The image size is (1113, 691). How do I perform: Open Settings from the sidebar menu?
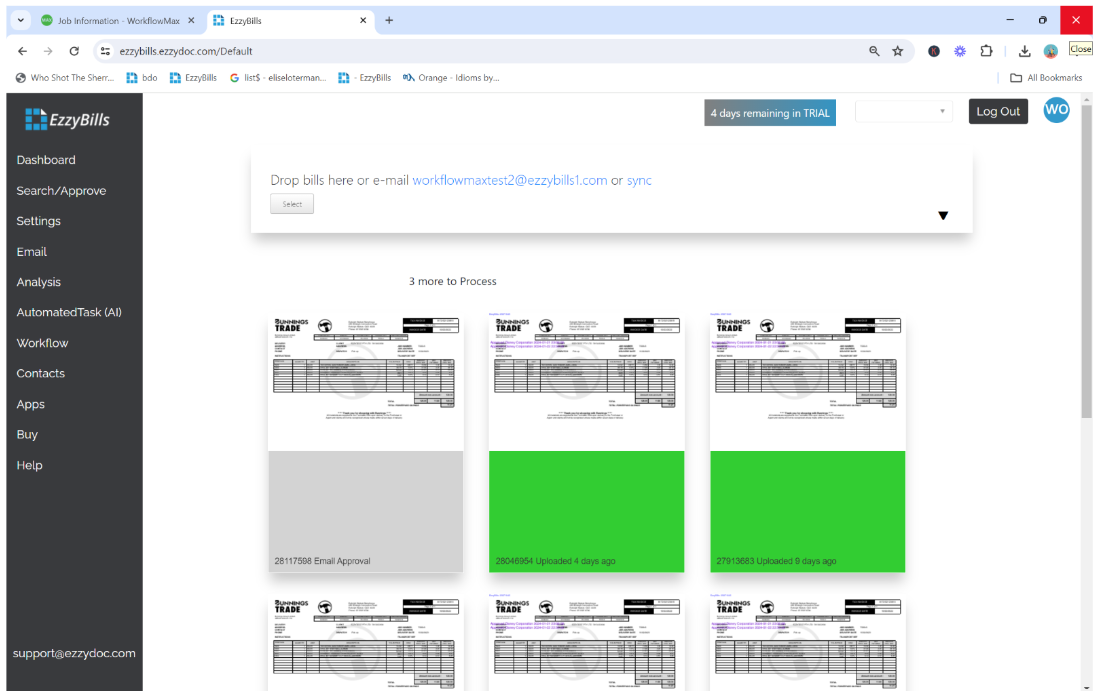tap(39, 220)
